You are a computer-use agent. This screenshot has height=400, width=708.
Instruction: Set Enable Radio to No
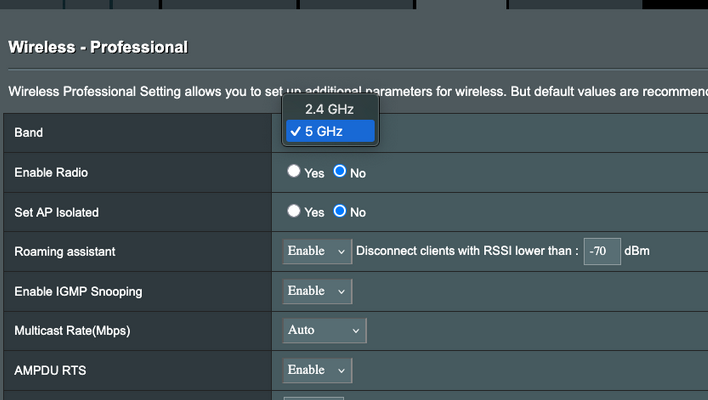pyautogui.click(x=340, y=172)
